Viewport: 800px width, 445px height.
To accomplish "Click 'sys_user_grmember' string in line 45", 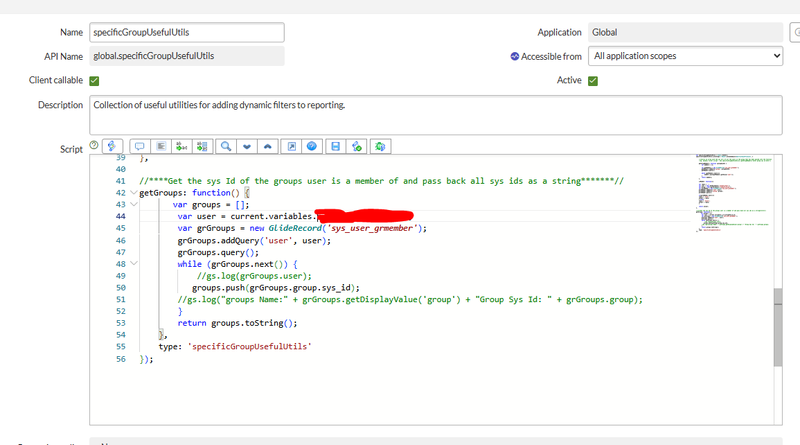I will [x=371, y=228].
